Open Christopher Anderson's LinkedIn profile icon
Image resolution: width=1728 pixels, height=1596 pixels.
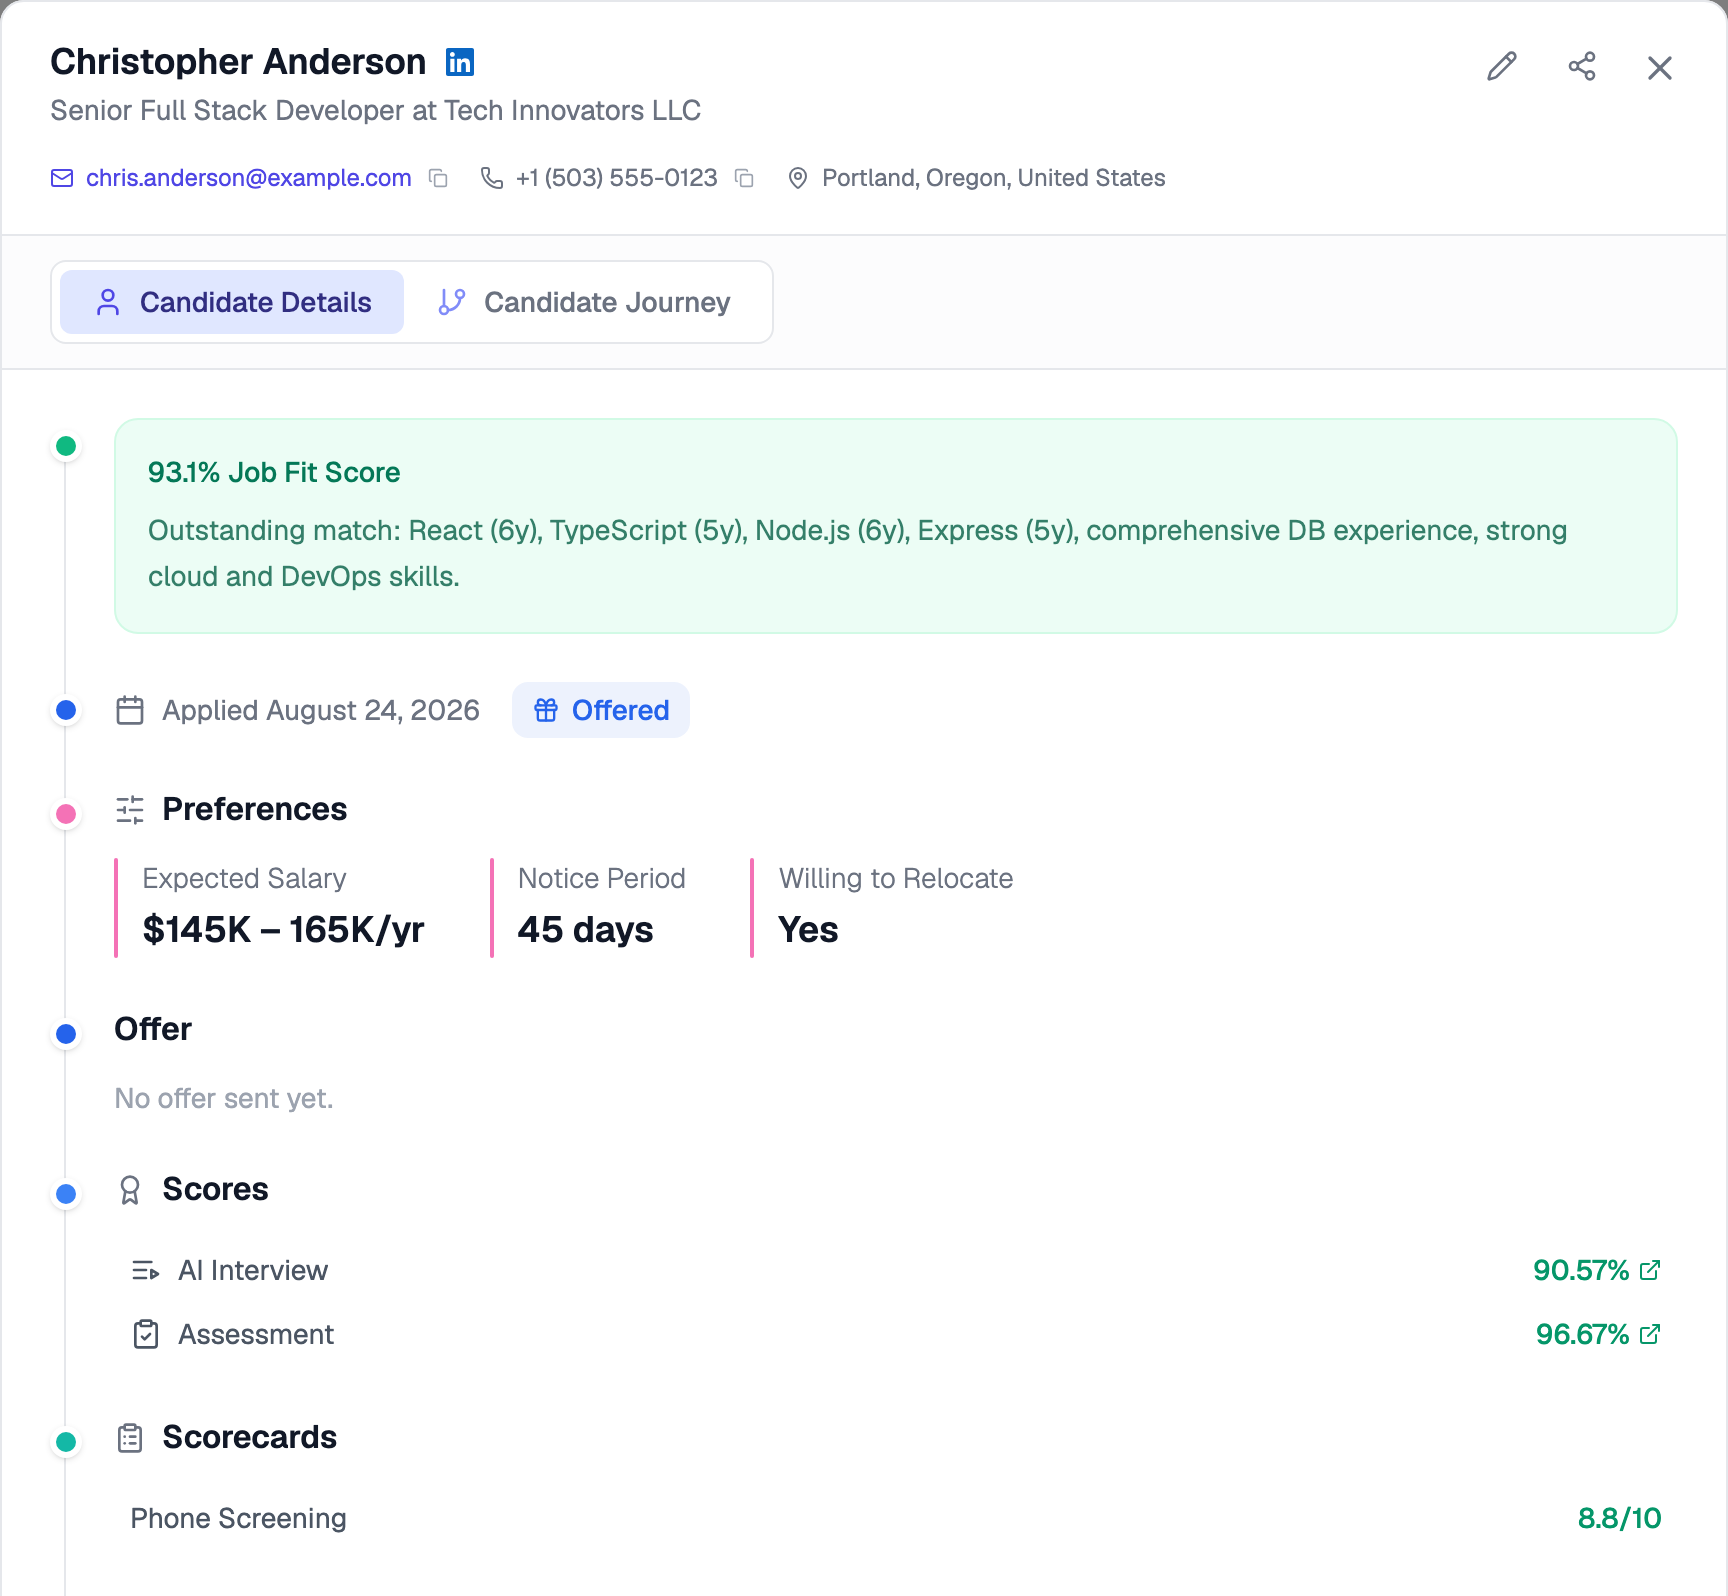[x=460, y=62]
